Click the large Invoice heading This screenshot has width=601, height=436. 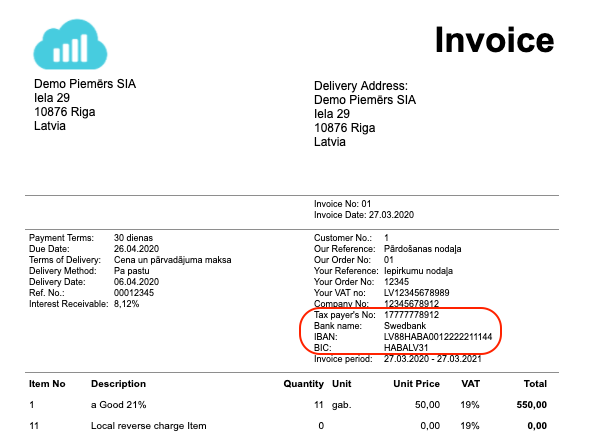[x=493, y=40]
